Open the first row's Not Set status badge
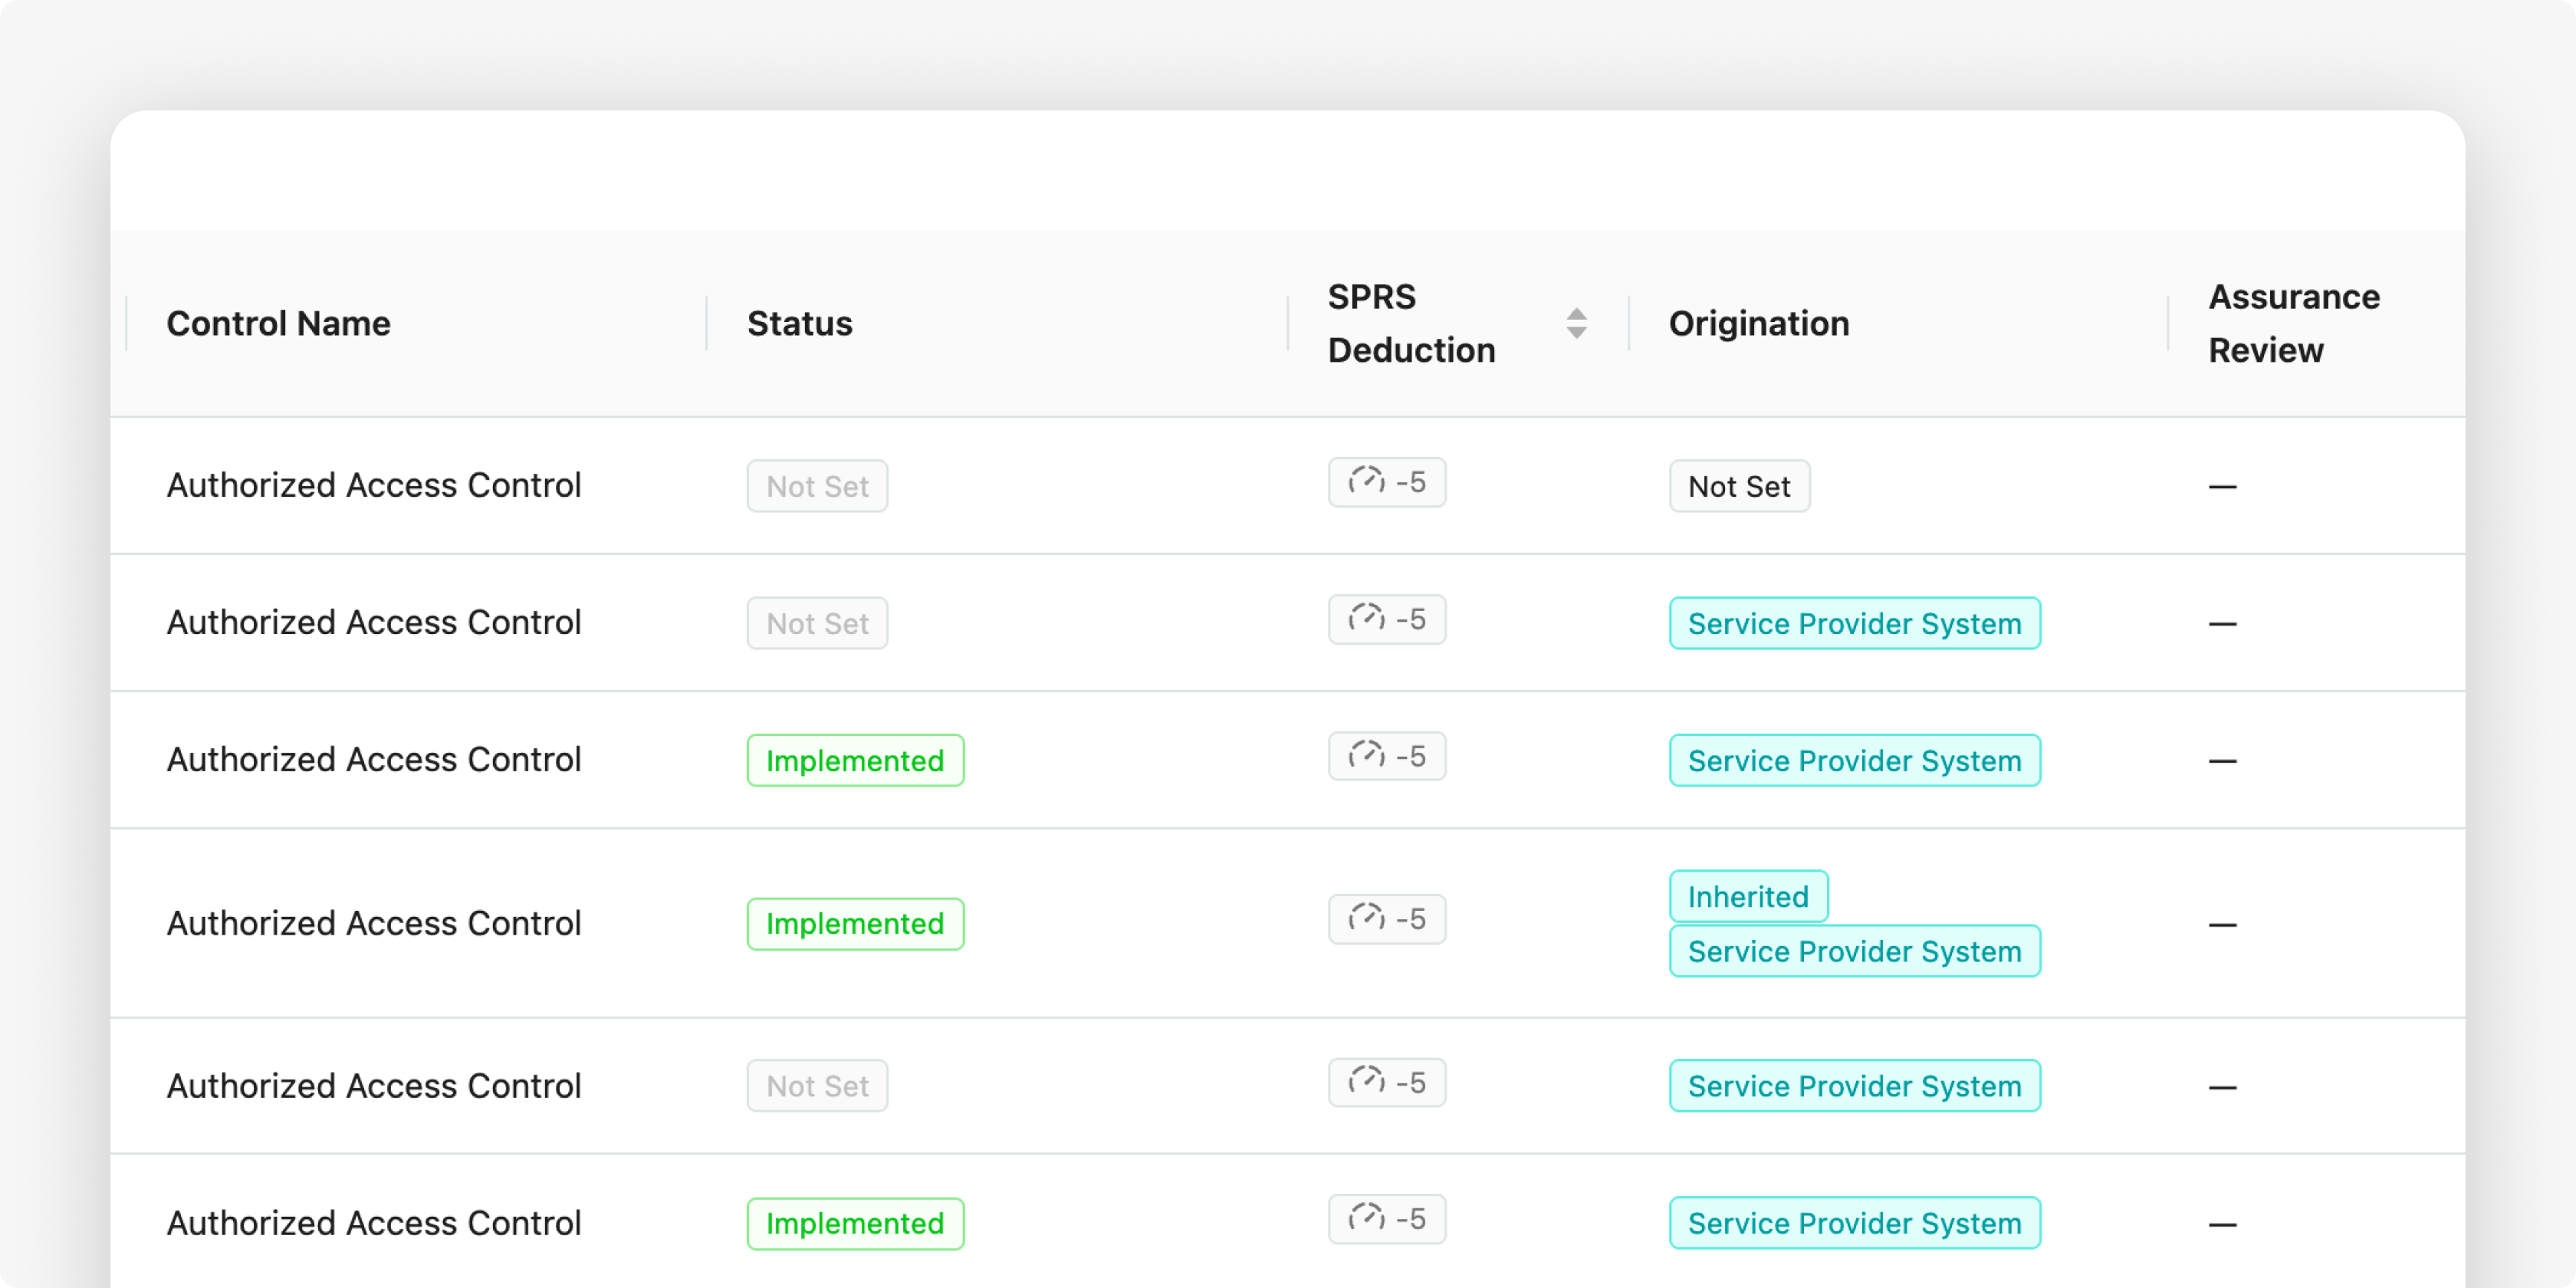 817,486
